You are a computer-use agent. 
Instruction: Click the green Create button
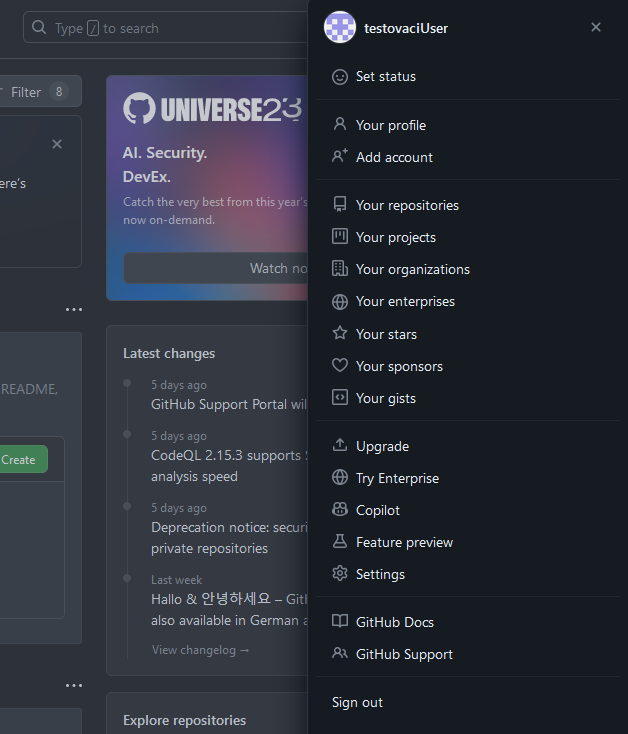(23, 459)
